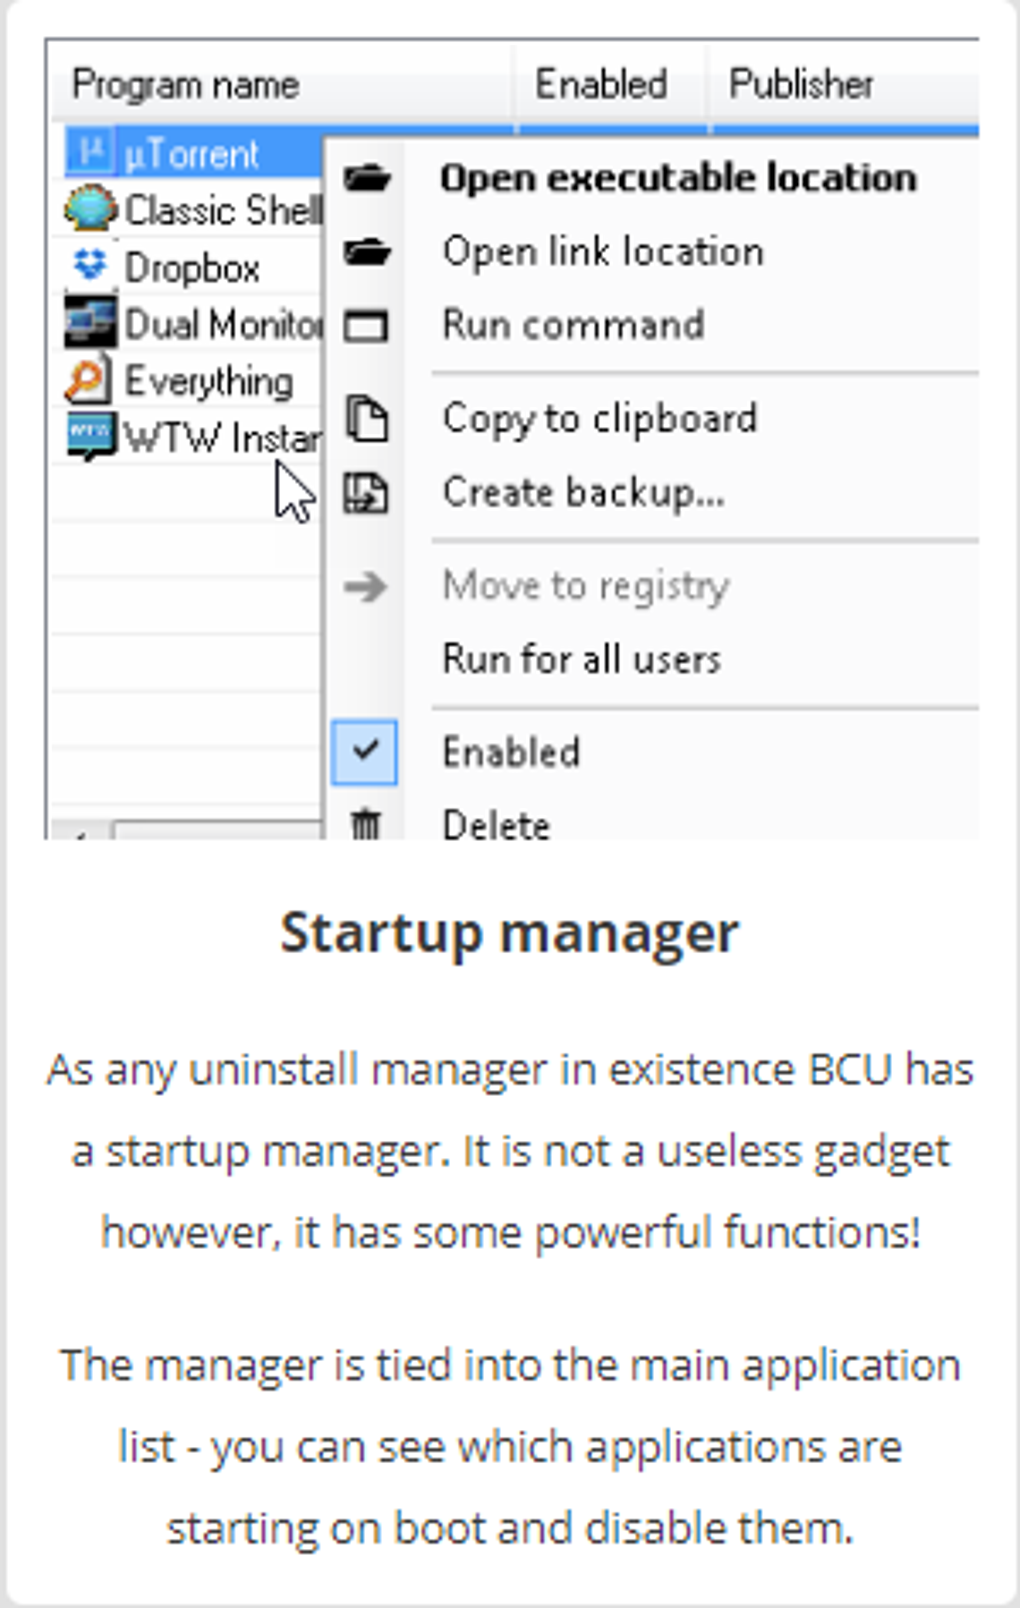Click the µTorrent program icon
Screen dimensions: 1020x1608
coord(91,152)
